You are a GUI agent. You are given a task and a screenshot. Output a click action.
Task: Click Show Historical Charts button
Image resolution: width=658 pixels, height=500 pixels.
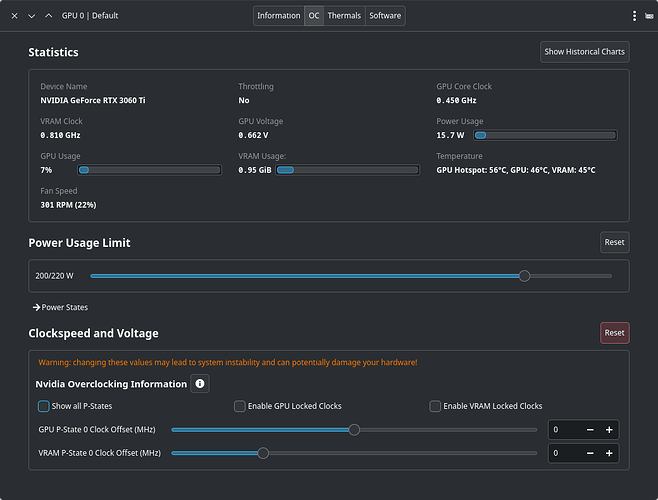(x=584, y=52)
